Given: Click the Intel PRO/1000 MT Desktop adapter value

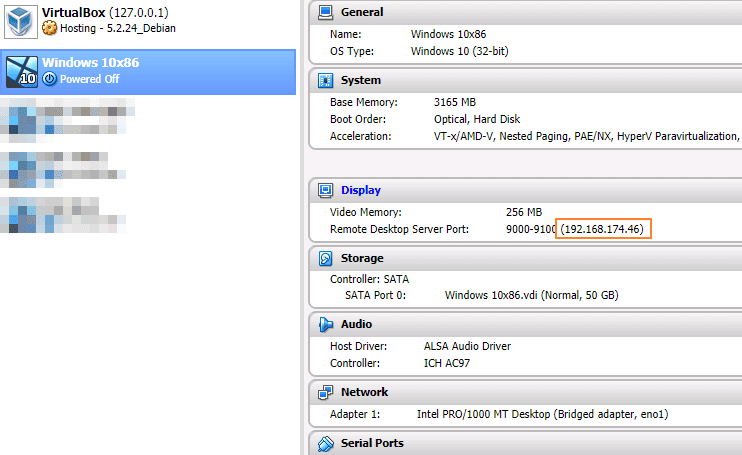Looking at the screenshot, I should click(x=542, y=414).
